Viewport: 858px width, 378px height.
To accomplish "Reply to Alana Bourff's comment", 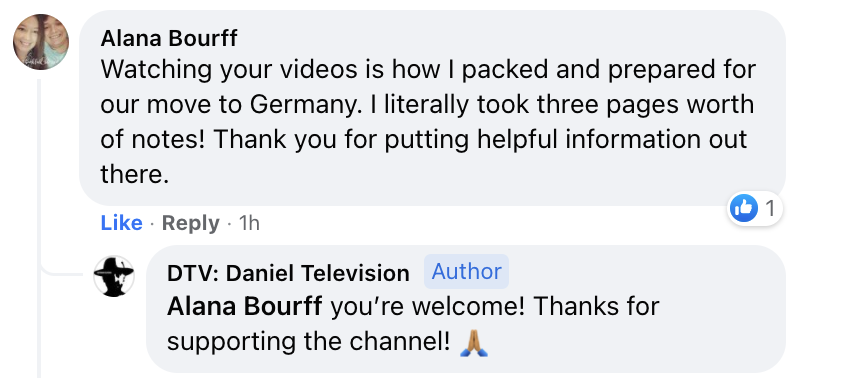I will (190, 223).
